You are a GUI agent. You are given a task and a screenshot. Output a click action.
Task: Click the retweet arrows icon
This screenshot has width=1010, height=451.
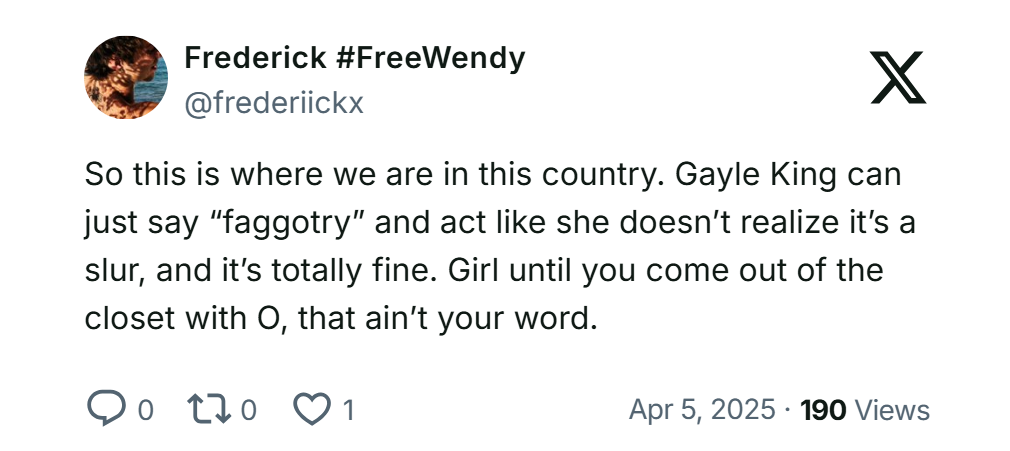208,409
